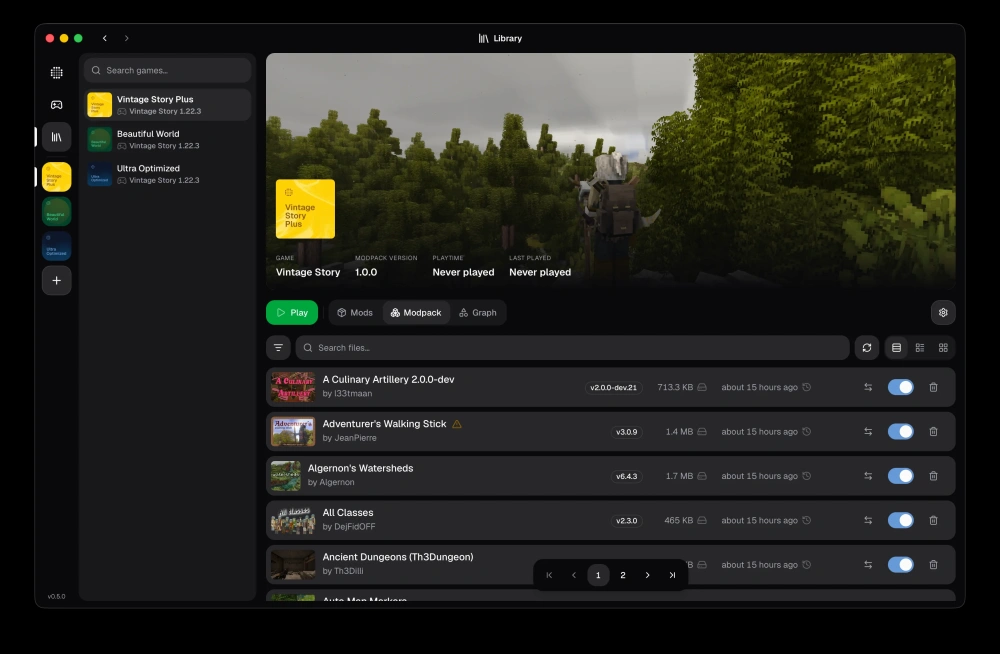Click the All Classes mod thumbnail
Viewport: 1000px width, 654px height.
tap(293, 521)
